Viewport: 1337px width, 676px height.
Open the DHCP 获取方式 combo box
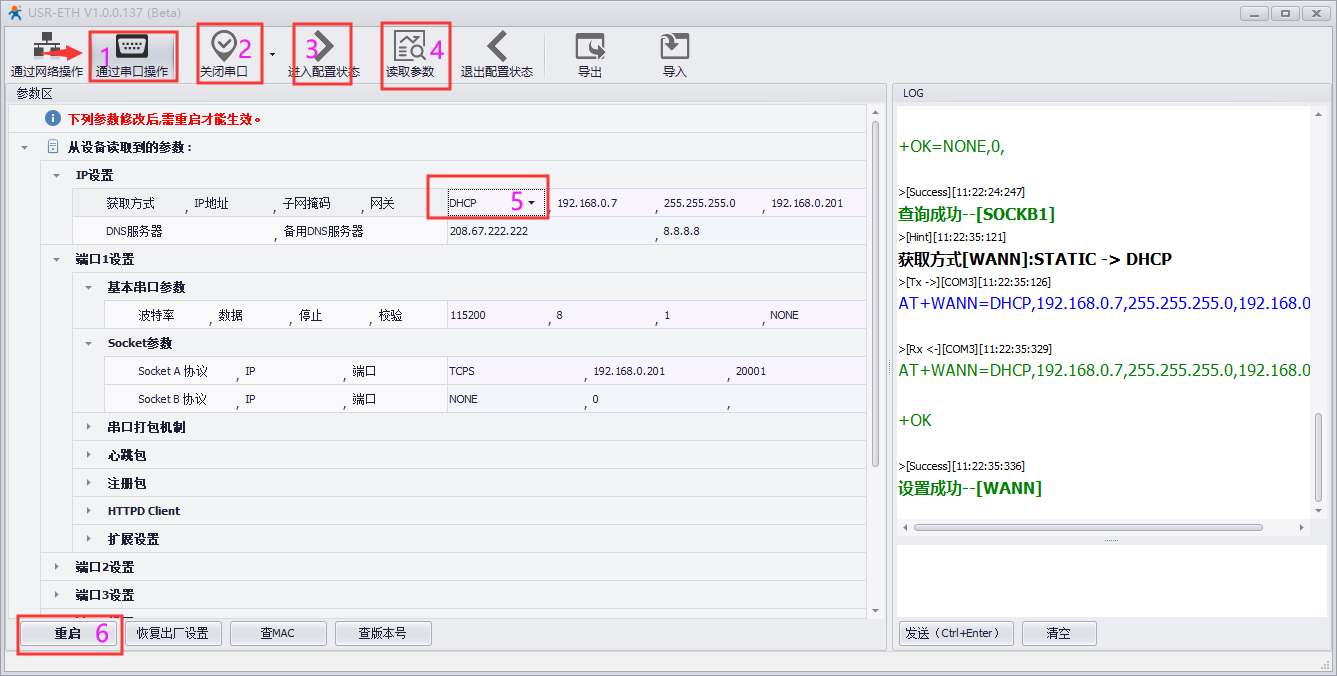pyautogui.click(x=531, y=203)
